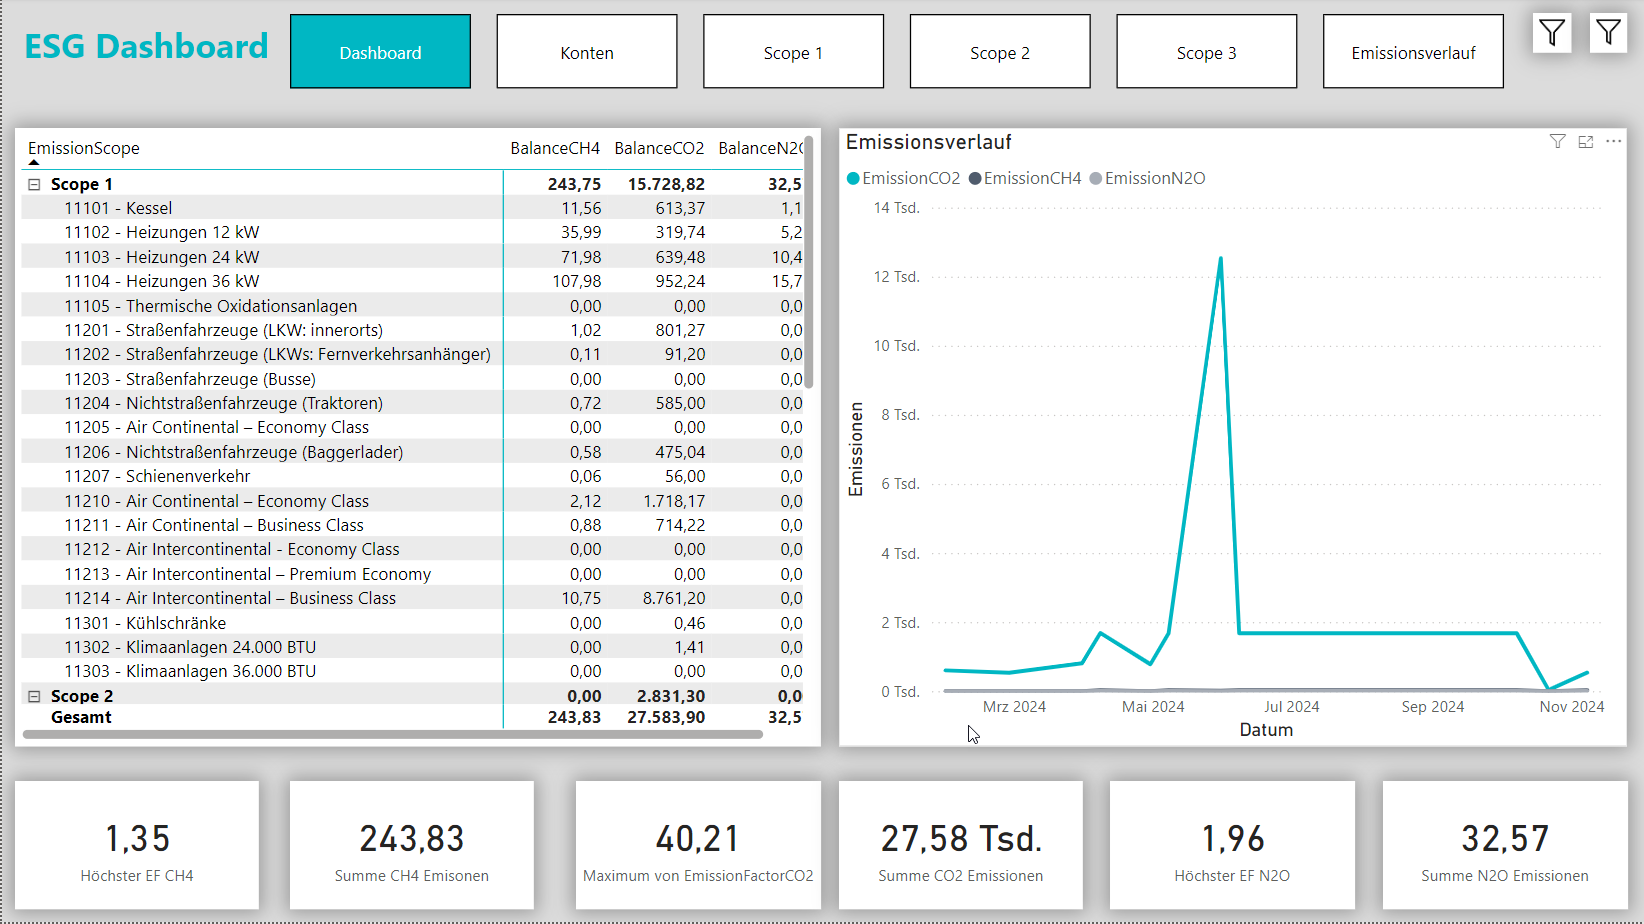Click the ESG Dashboard title
The height and width of the screenshot is (924, 1644).
pos(146,46)
